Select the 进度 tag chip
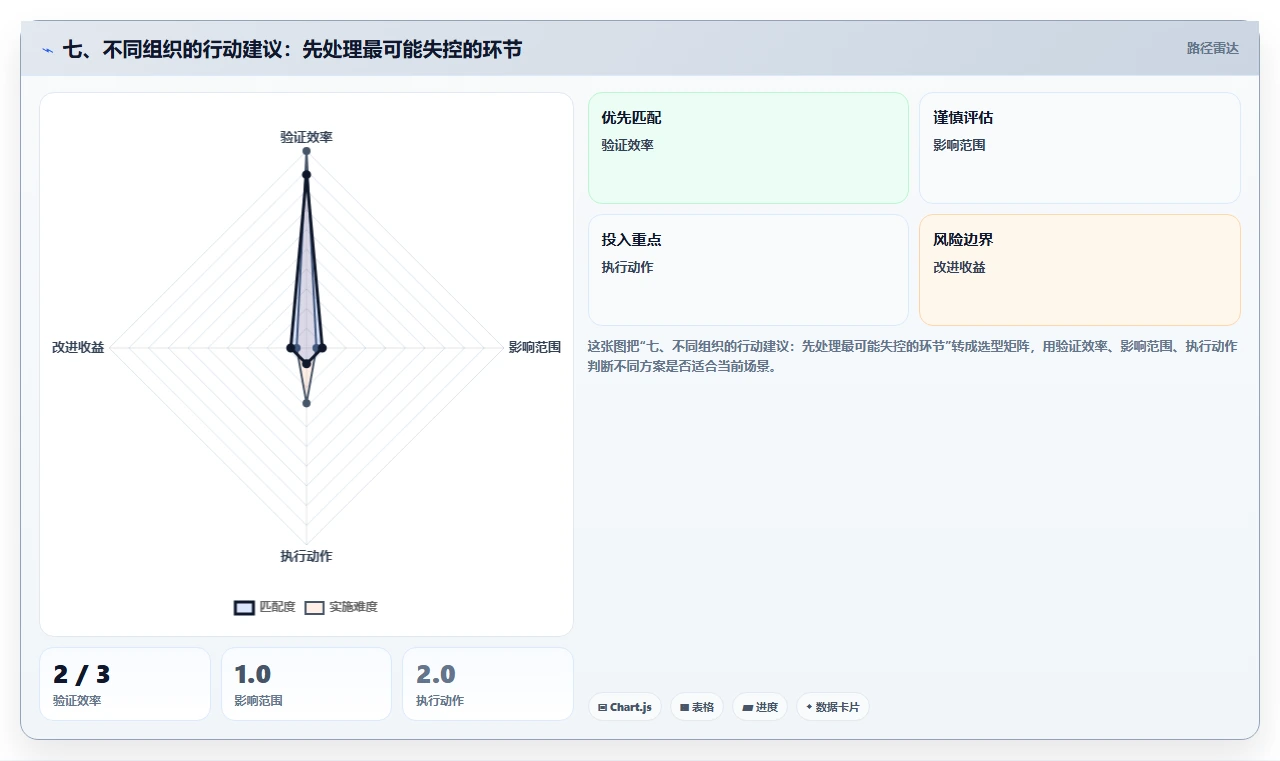The height and width of the screenshot is (761, 1280). tap(760, 707)
